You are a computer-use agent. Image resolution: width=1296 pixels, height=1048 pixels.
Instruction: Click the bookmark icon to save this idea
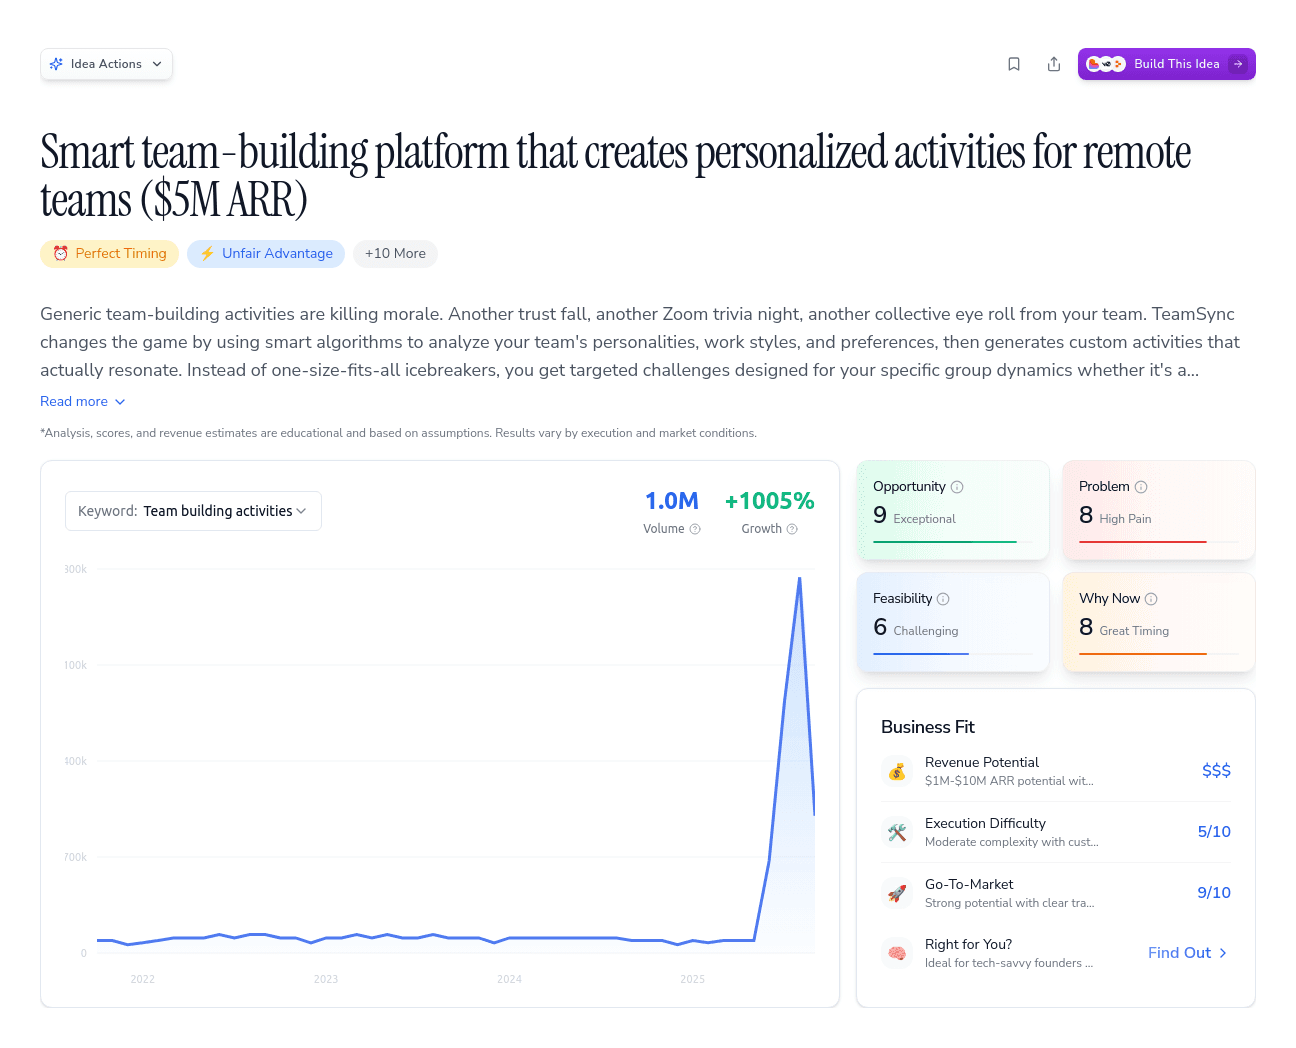(x=1013, y=63)
